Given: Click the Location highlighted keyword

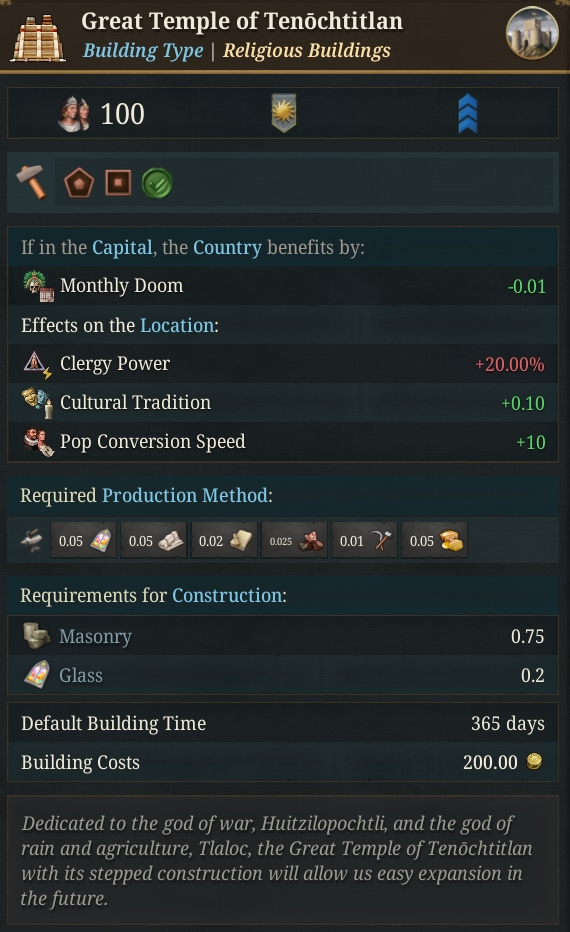Looking at the screenshot, I should (x=177, y=325).
